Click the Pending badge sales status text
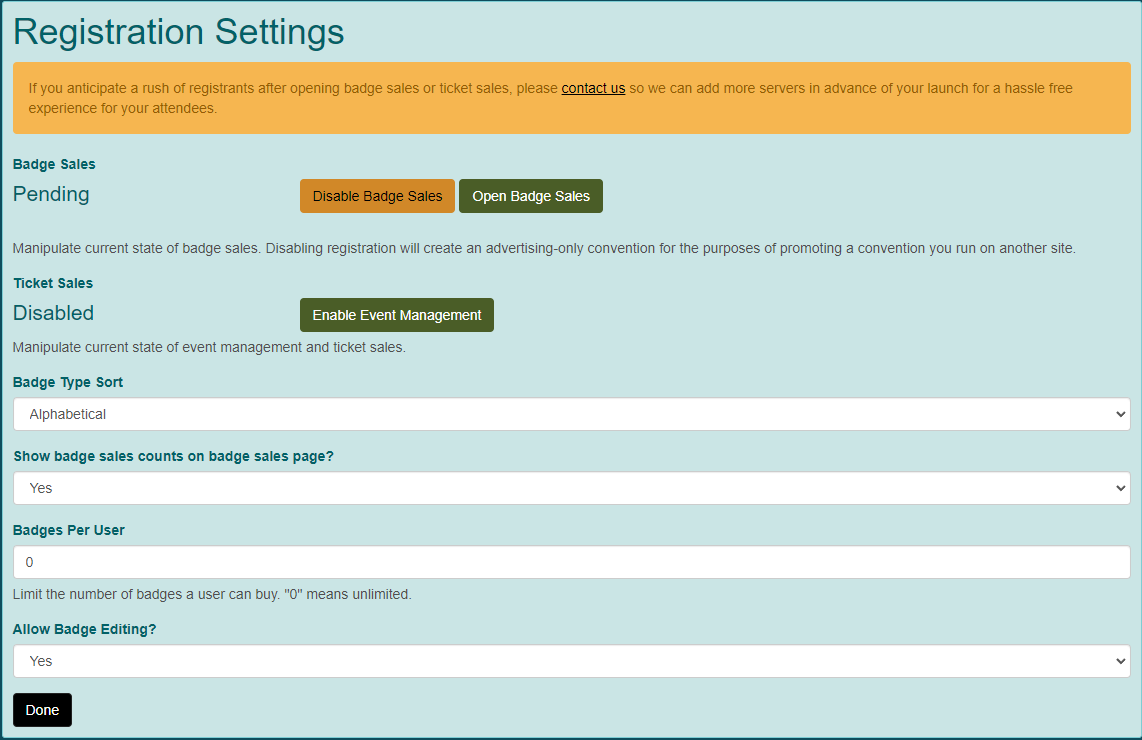Image resolution: width=1142 pixels, height=740 pixels. [x=51, y=194]
